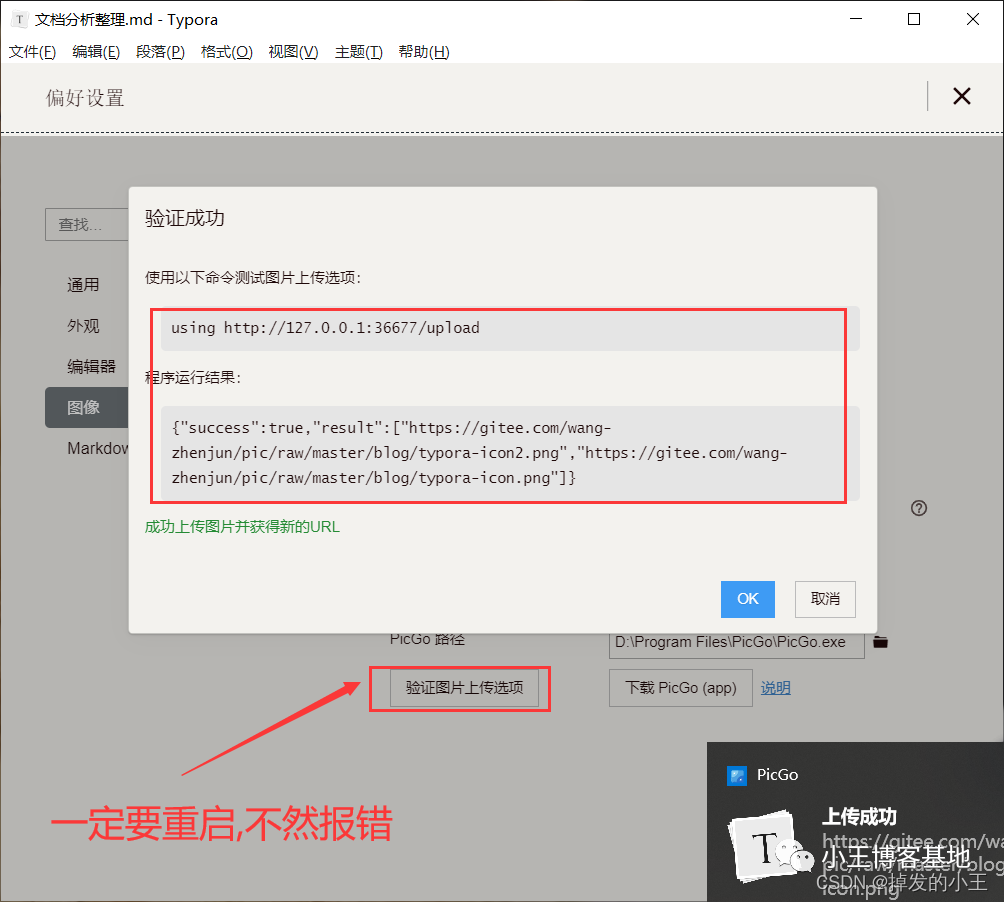Open the 文件(F) menu
This screenshot has width=1004, height=902.
click(32, 52)
